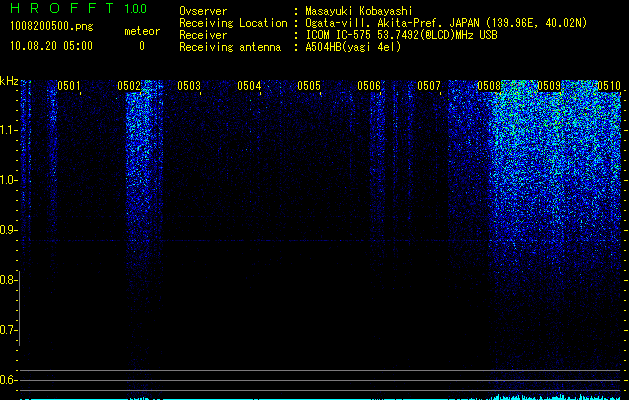The image size is (629, 400).
Task: Click time marker 0510
Action: pyautogui.click(x=609, y=85)
